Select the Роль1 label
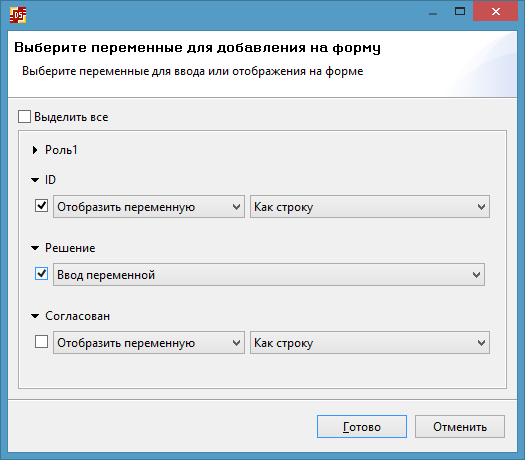Image resolution: width=525 pixels, height=460 pixels. pos(61,150)
